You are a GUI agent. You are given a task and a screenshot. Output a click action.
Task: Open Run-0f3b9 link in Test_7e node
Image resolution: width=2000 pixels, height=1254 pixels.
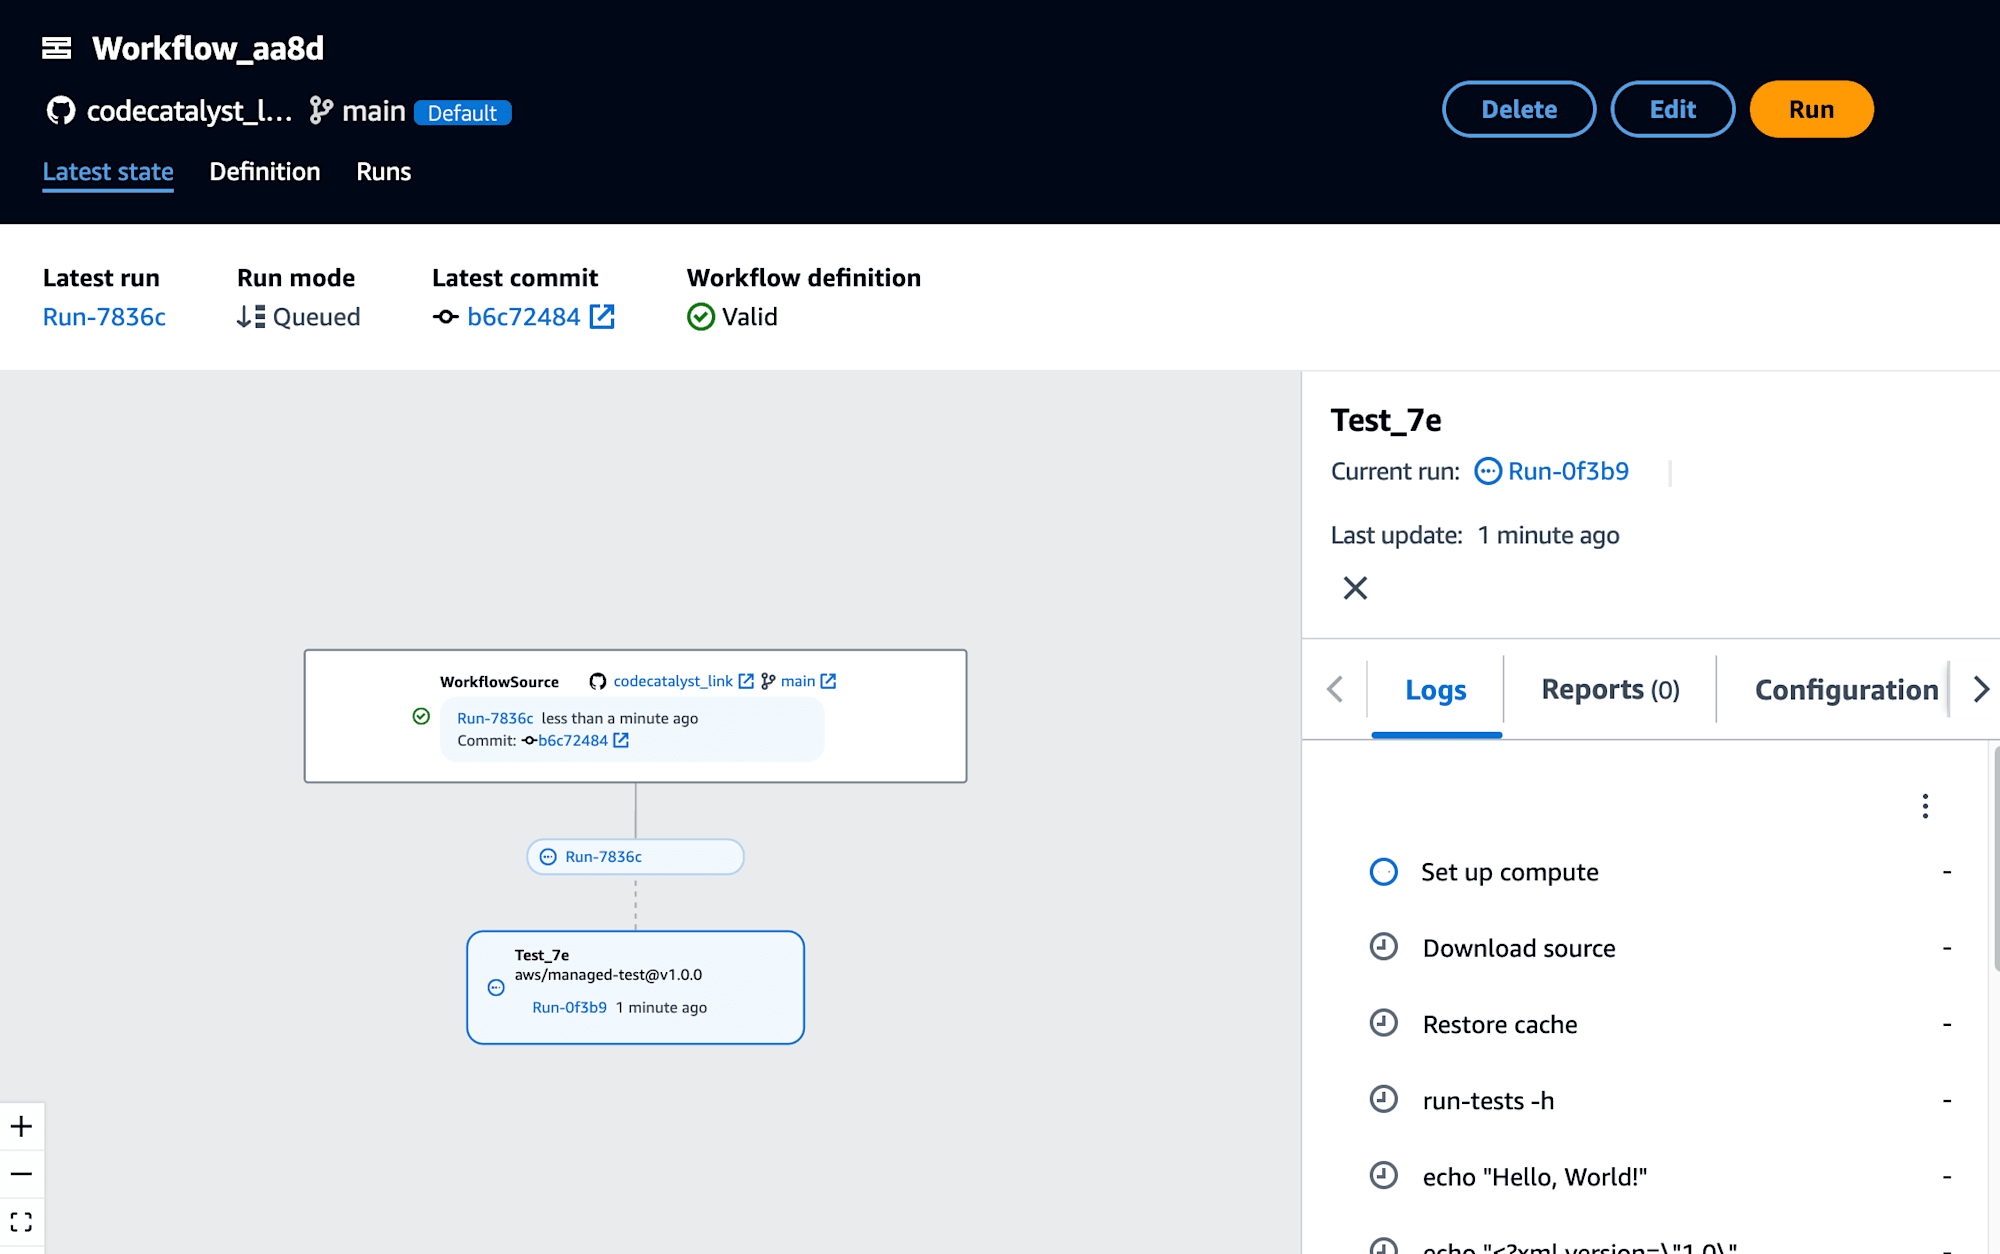(x=569, y=1007)
